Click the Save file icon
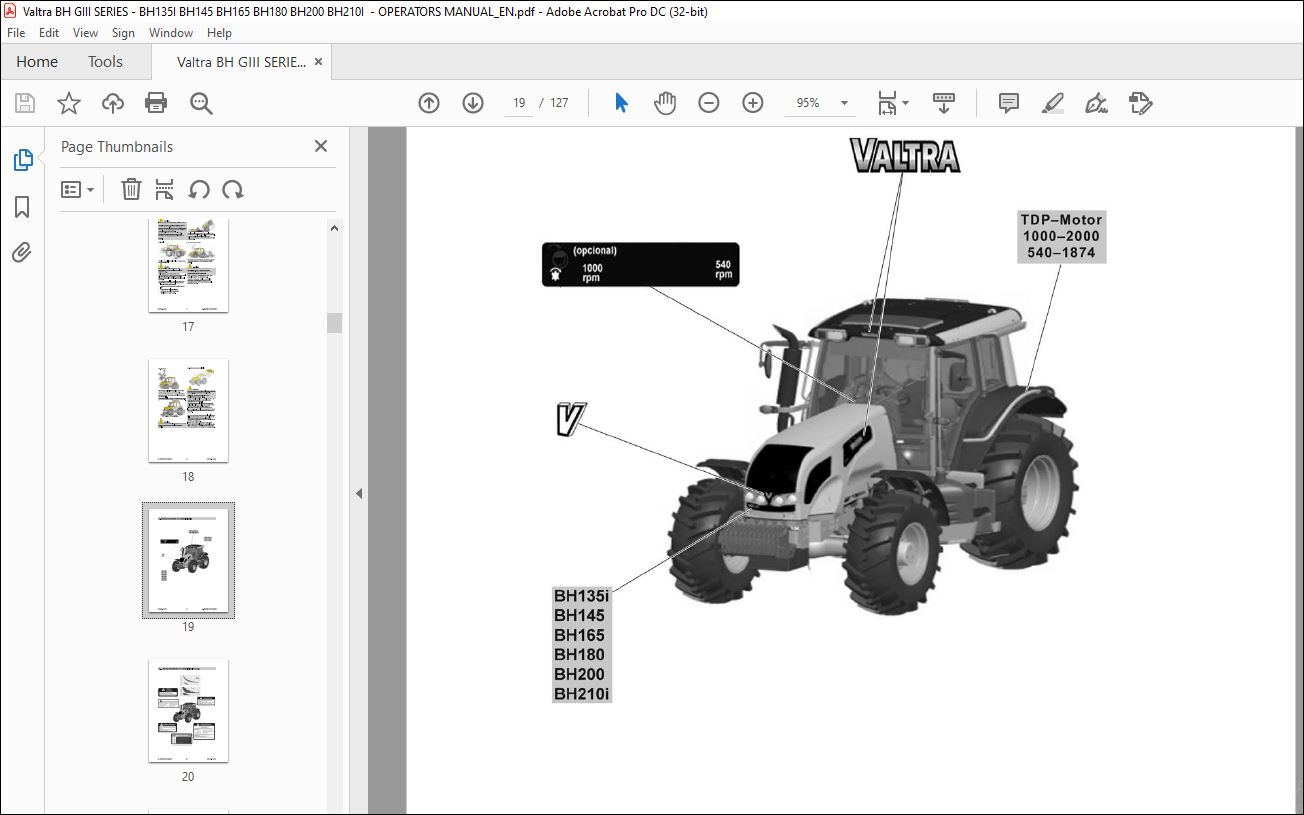Viewport: 1304px width, 815px height. click(25, 103)
